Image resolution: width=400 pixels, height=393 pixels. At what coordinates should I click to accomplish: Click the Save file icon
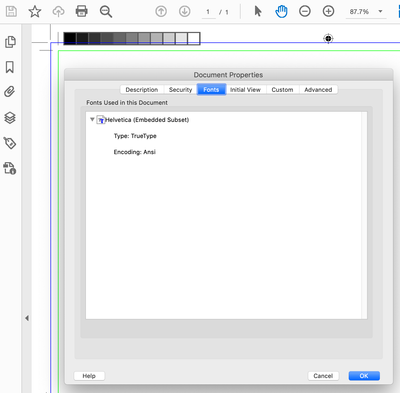pyautogui.click(x=11, y=12)
